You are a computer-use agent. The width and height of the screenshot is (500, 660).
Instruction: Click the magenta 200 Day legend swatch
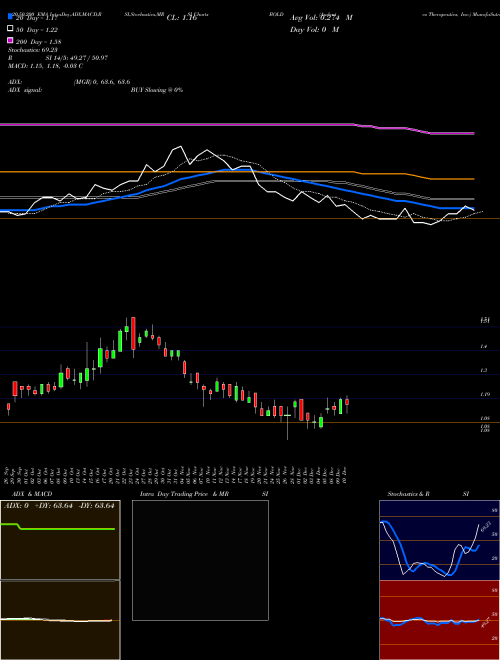[10, 40]
